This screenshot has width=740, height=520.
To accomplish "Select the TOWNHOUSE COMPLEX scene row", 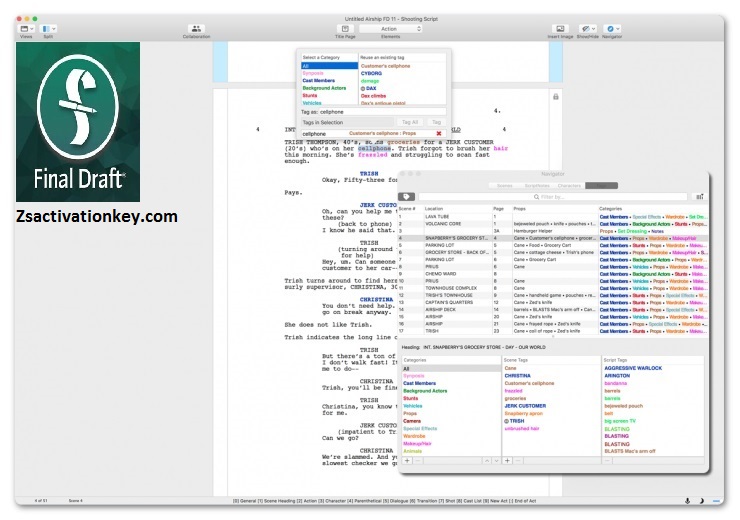I will click(552, 288).
